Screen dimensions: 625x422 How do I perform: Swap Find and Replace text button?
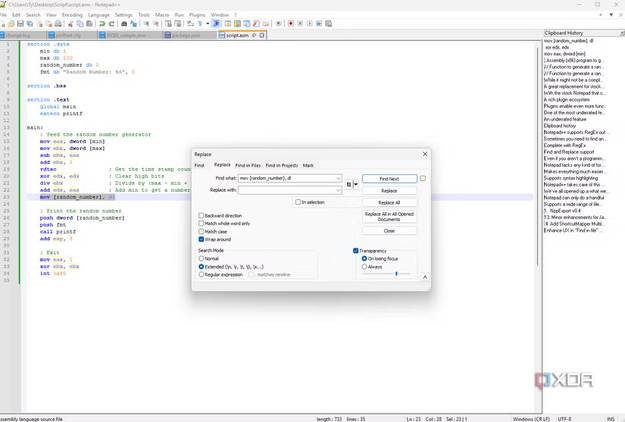349,185
